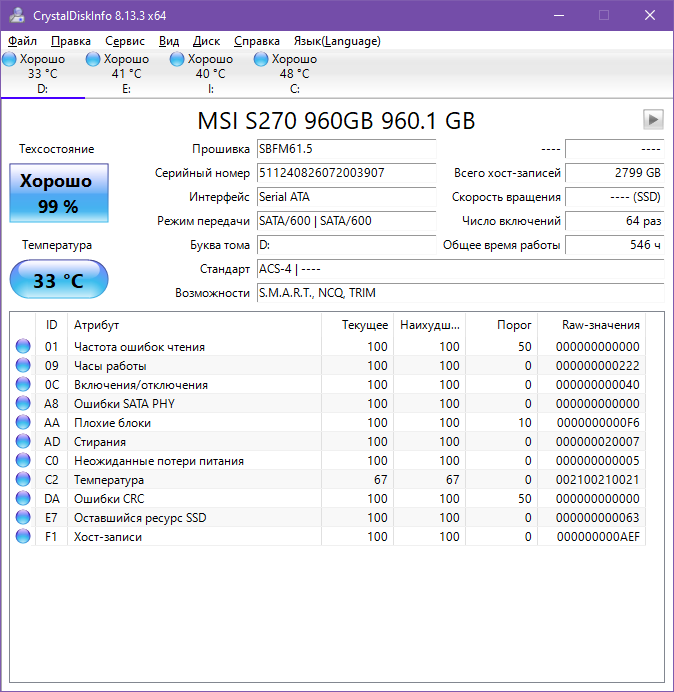Open the Файл menu
674x692 pixels.
(23, 41)
